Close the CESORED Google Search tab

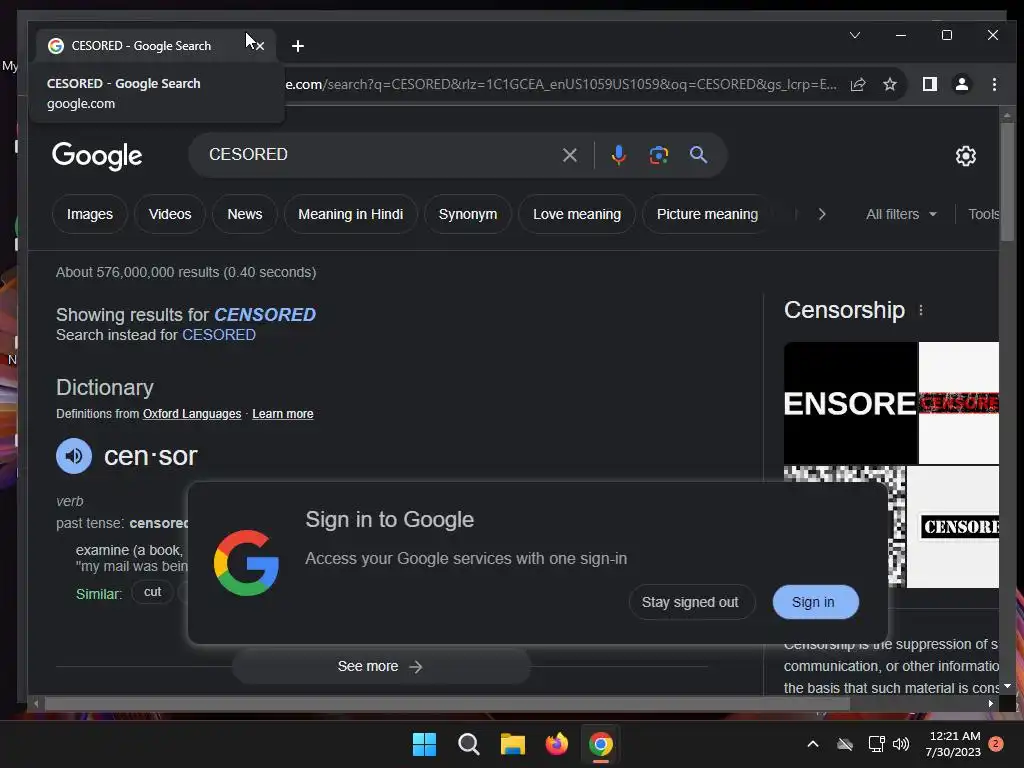[x=260, y=46]
